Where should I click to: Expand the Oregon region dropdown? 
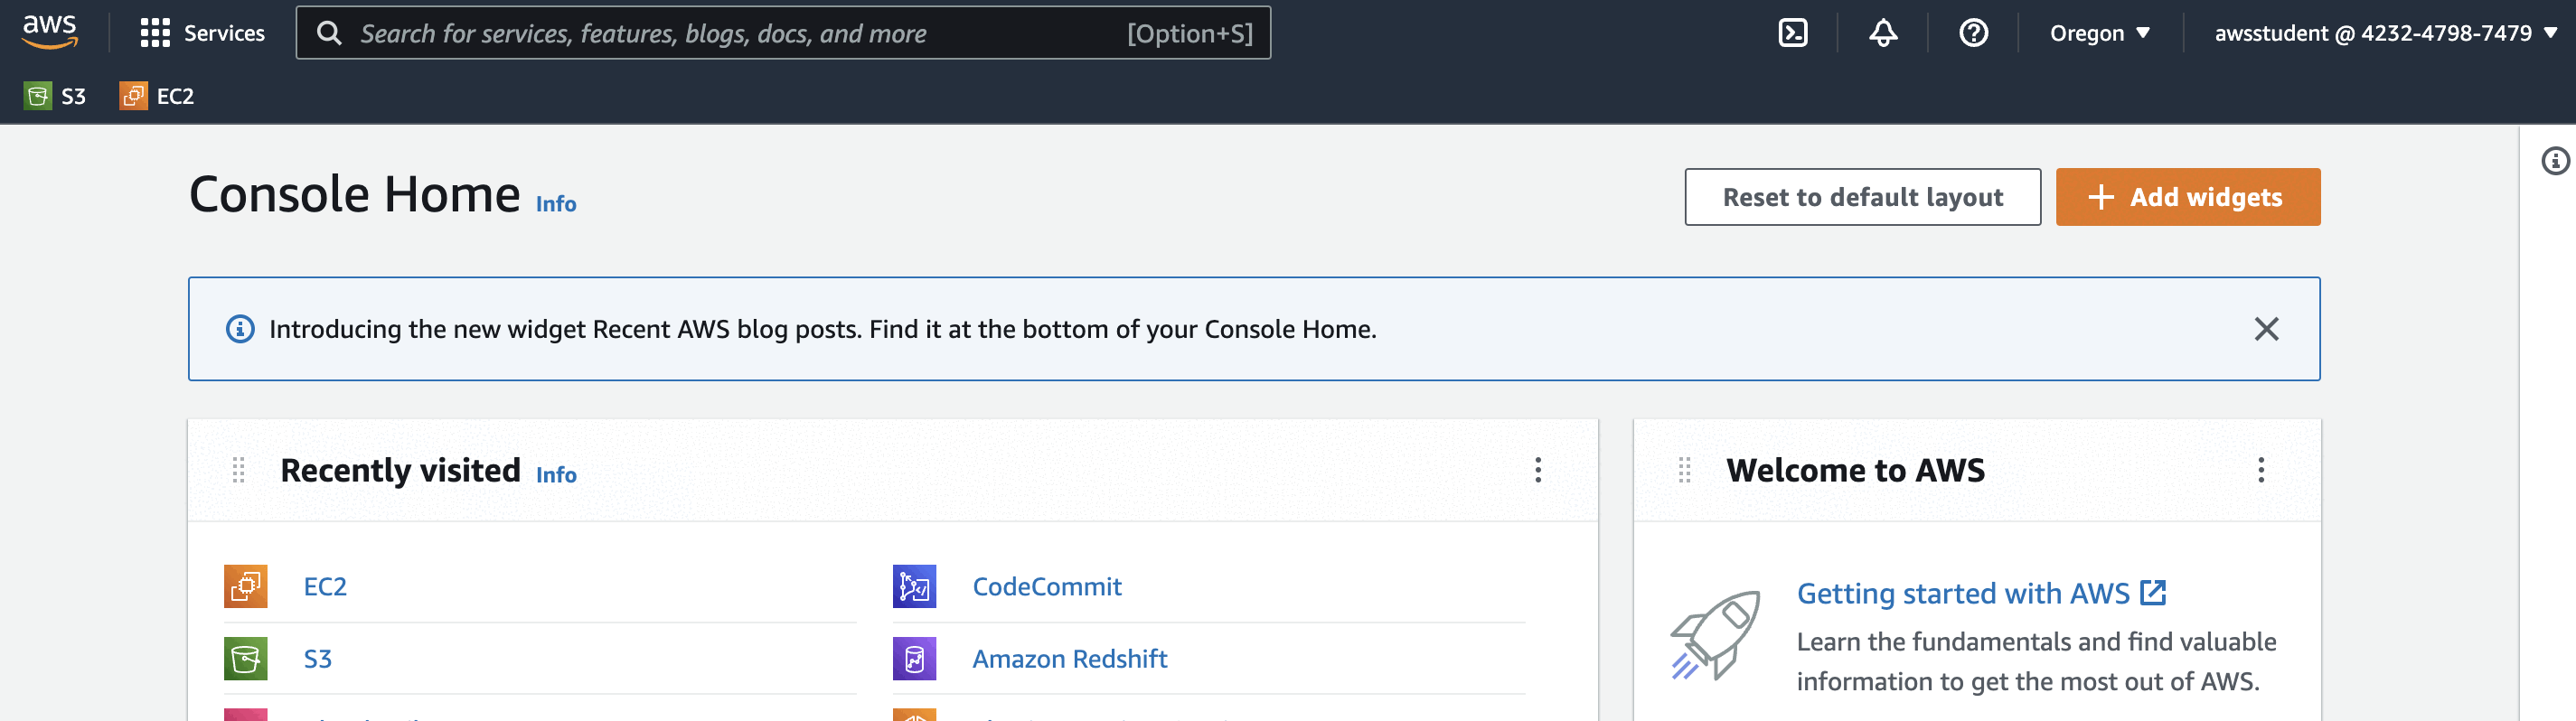click(x=2099, y=33)
